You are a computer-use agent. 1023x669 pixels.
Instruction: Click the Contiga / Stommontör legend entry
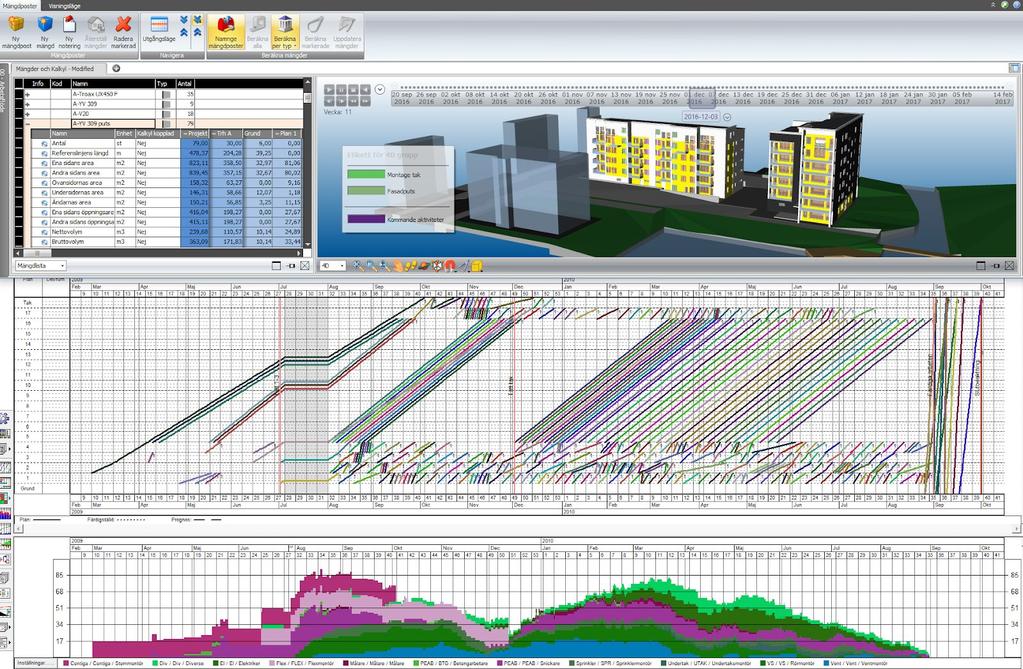[x=102, y=663]
